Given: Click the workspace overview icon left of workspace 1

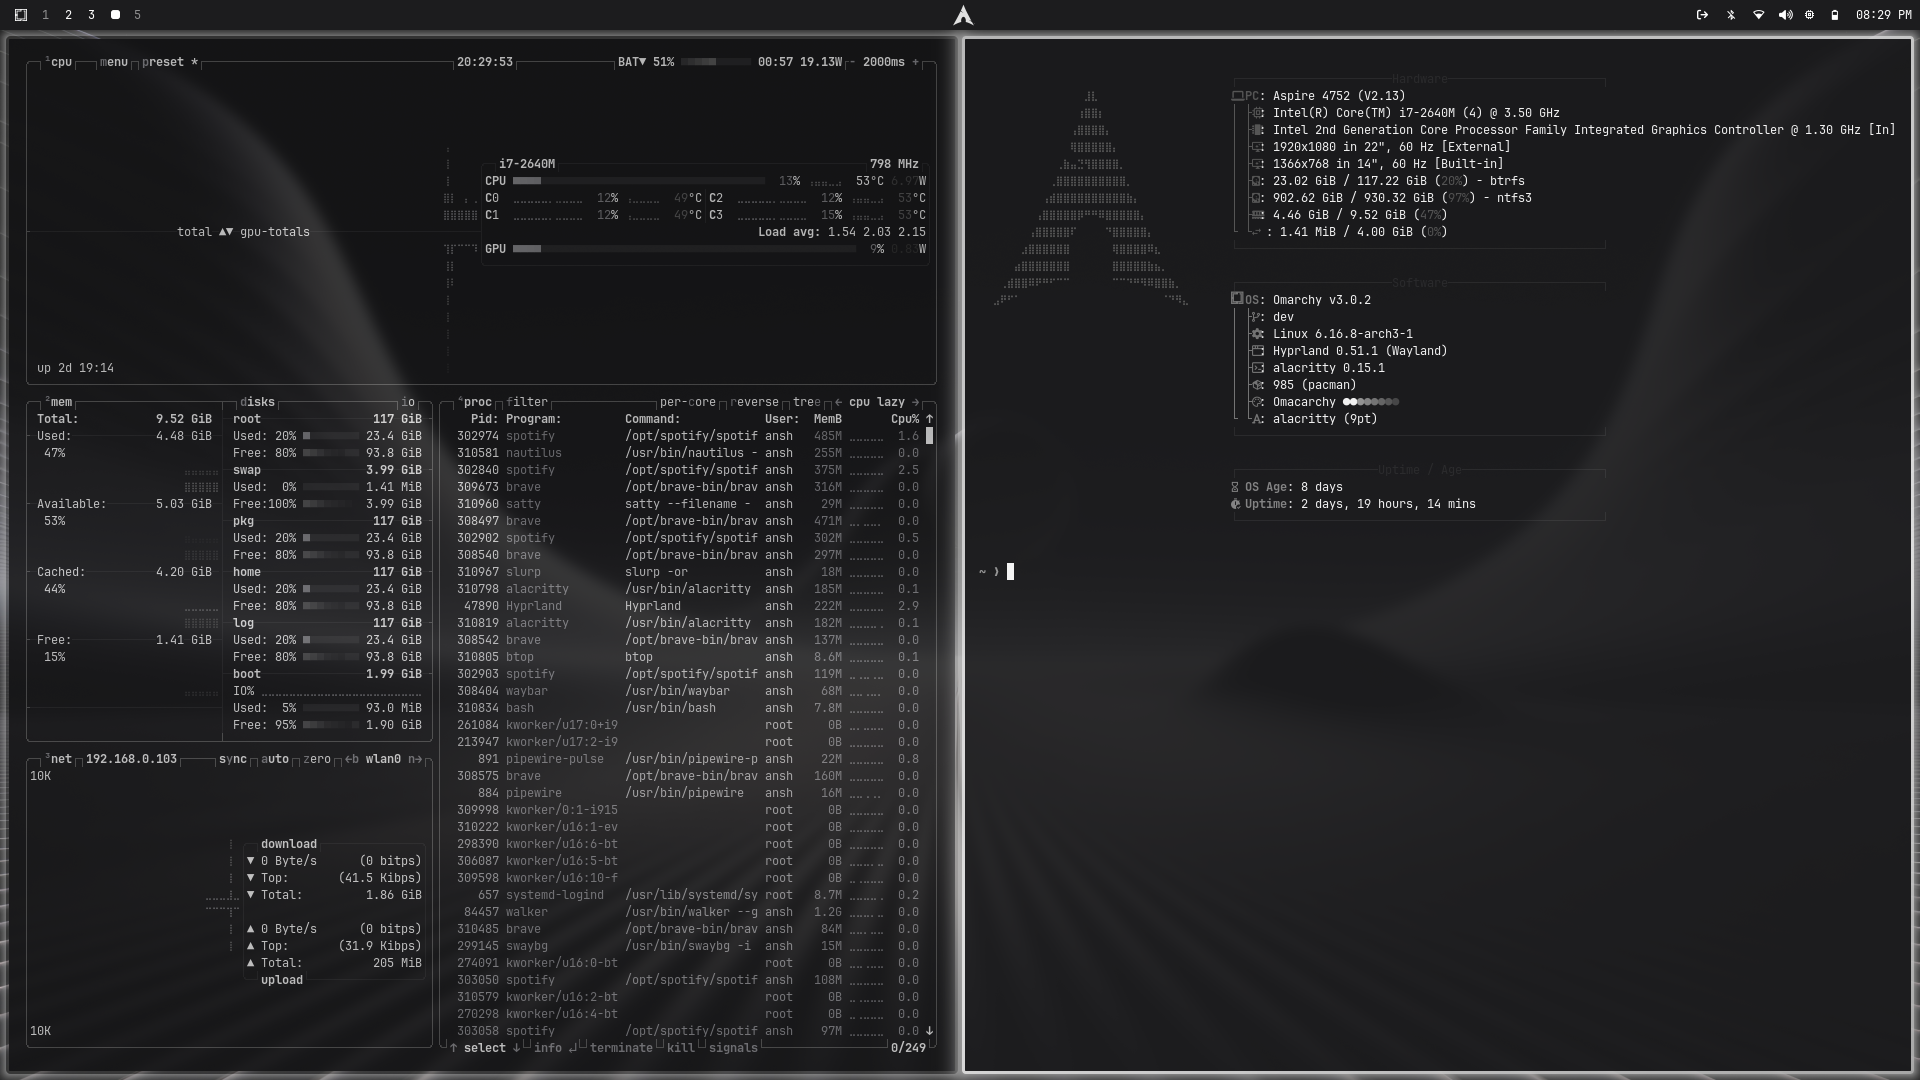Looking at the screenshot, I should [x=20, y=15].
